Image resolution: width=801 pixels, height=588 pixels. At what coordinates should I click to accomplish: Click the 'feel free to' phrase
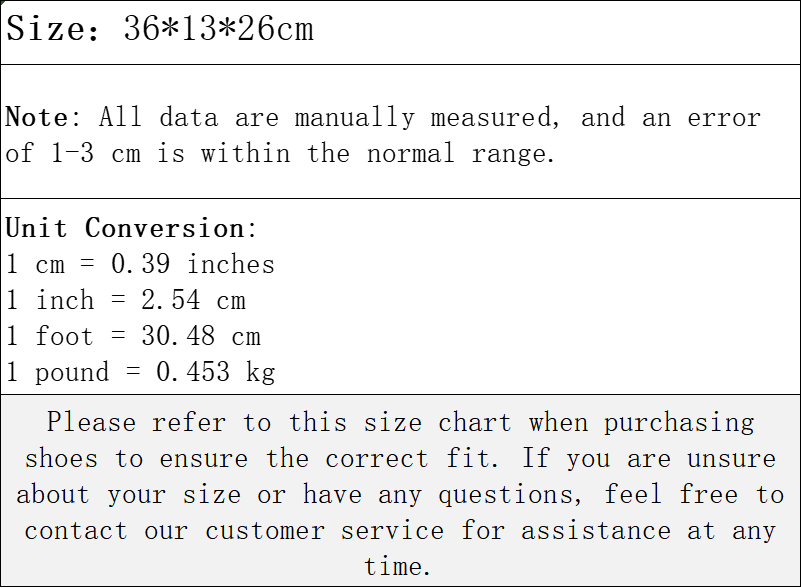(694, 494)
